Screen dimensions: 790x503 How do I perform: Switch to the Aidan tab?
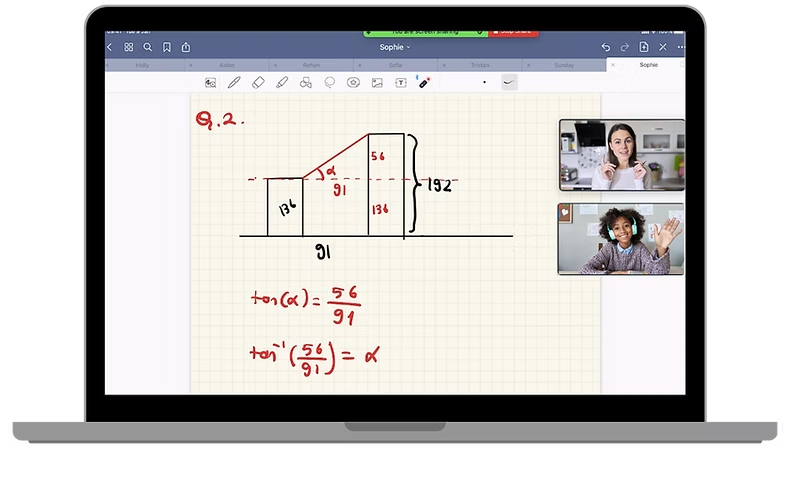pos(227,65)
